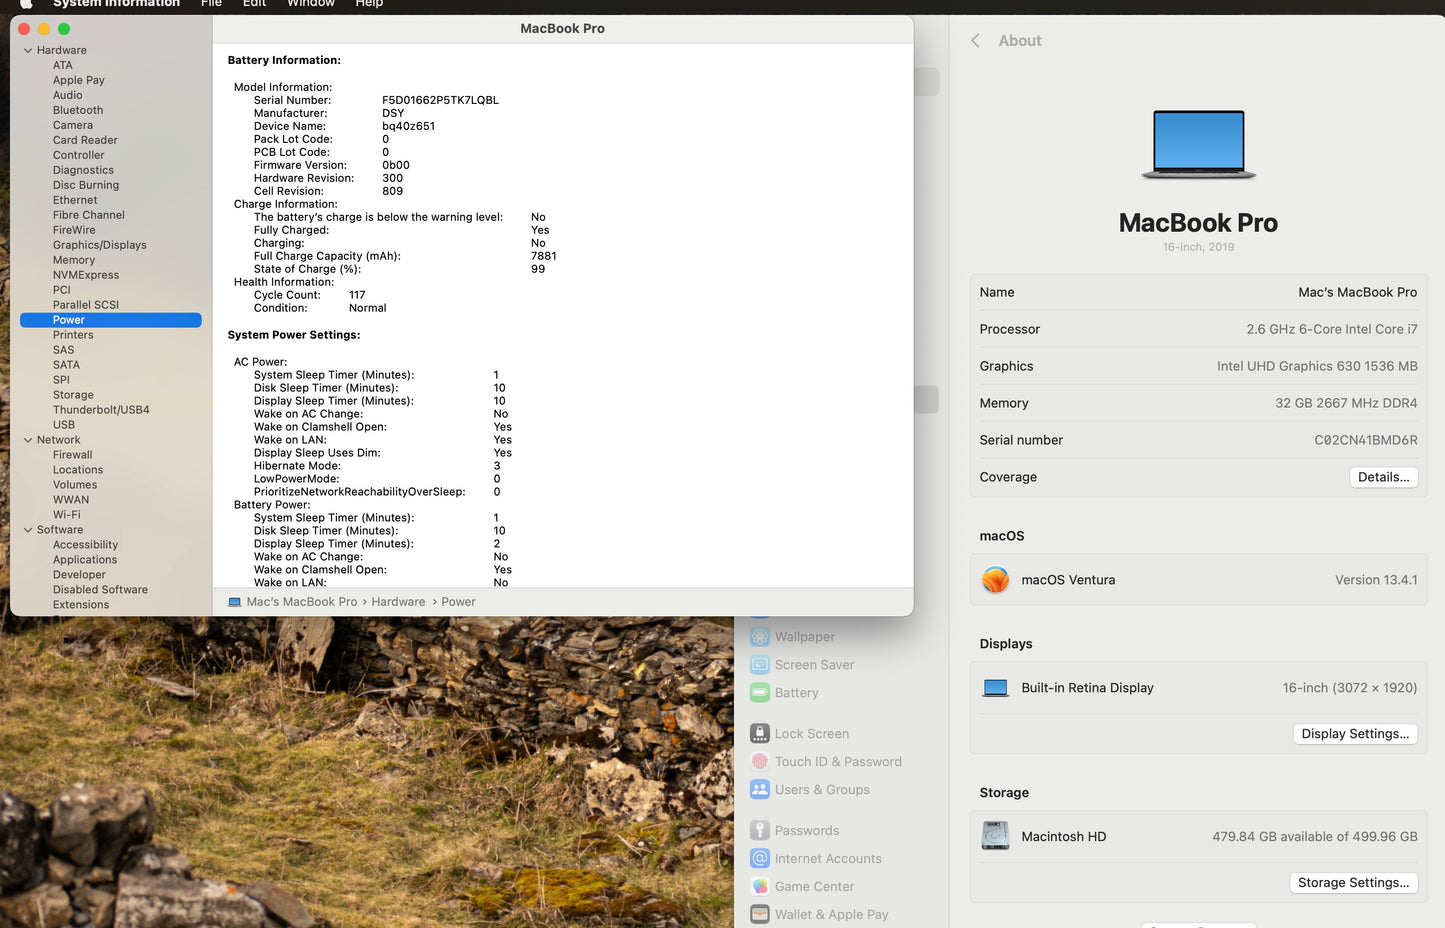1445x928 pixels.
Task: Click Storage Settings button
Action: 1352,883
